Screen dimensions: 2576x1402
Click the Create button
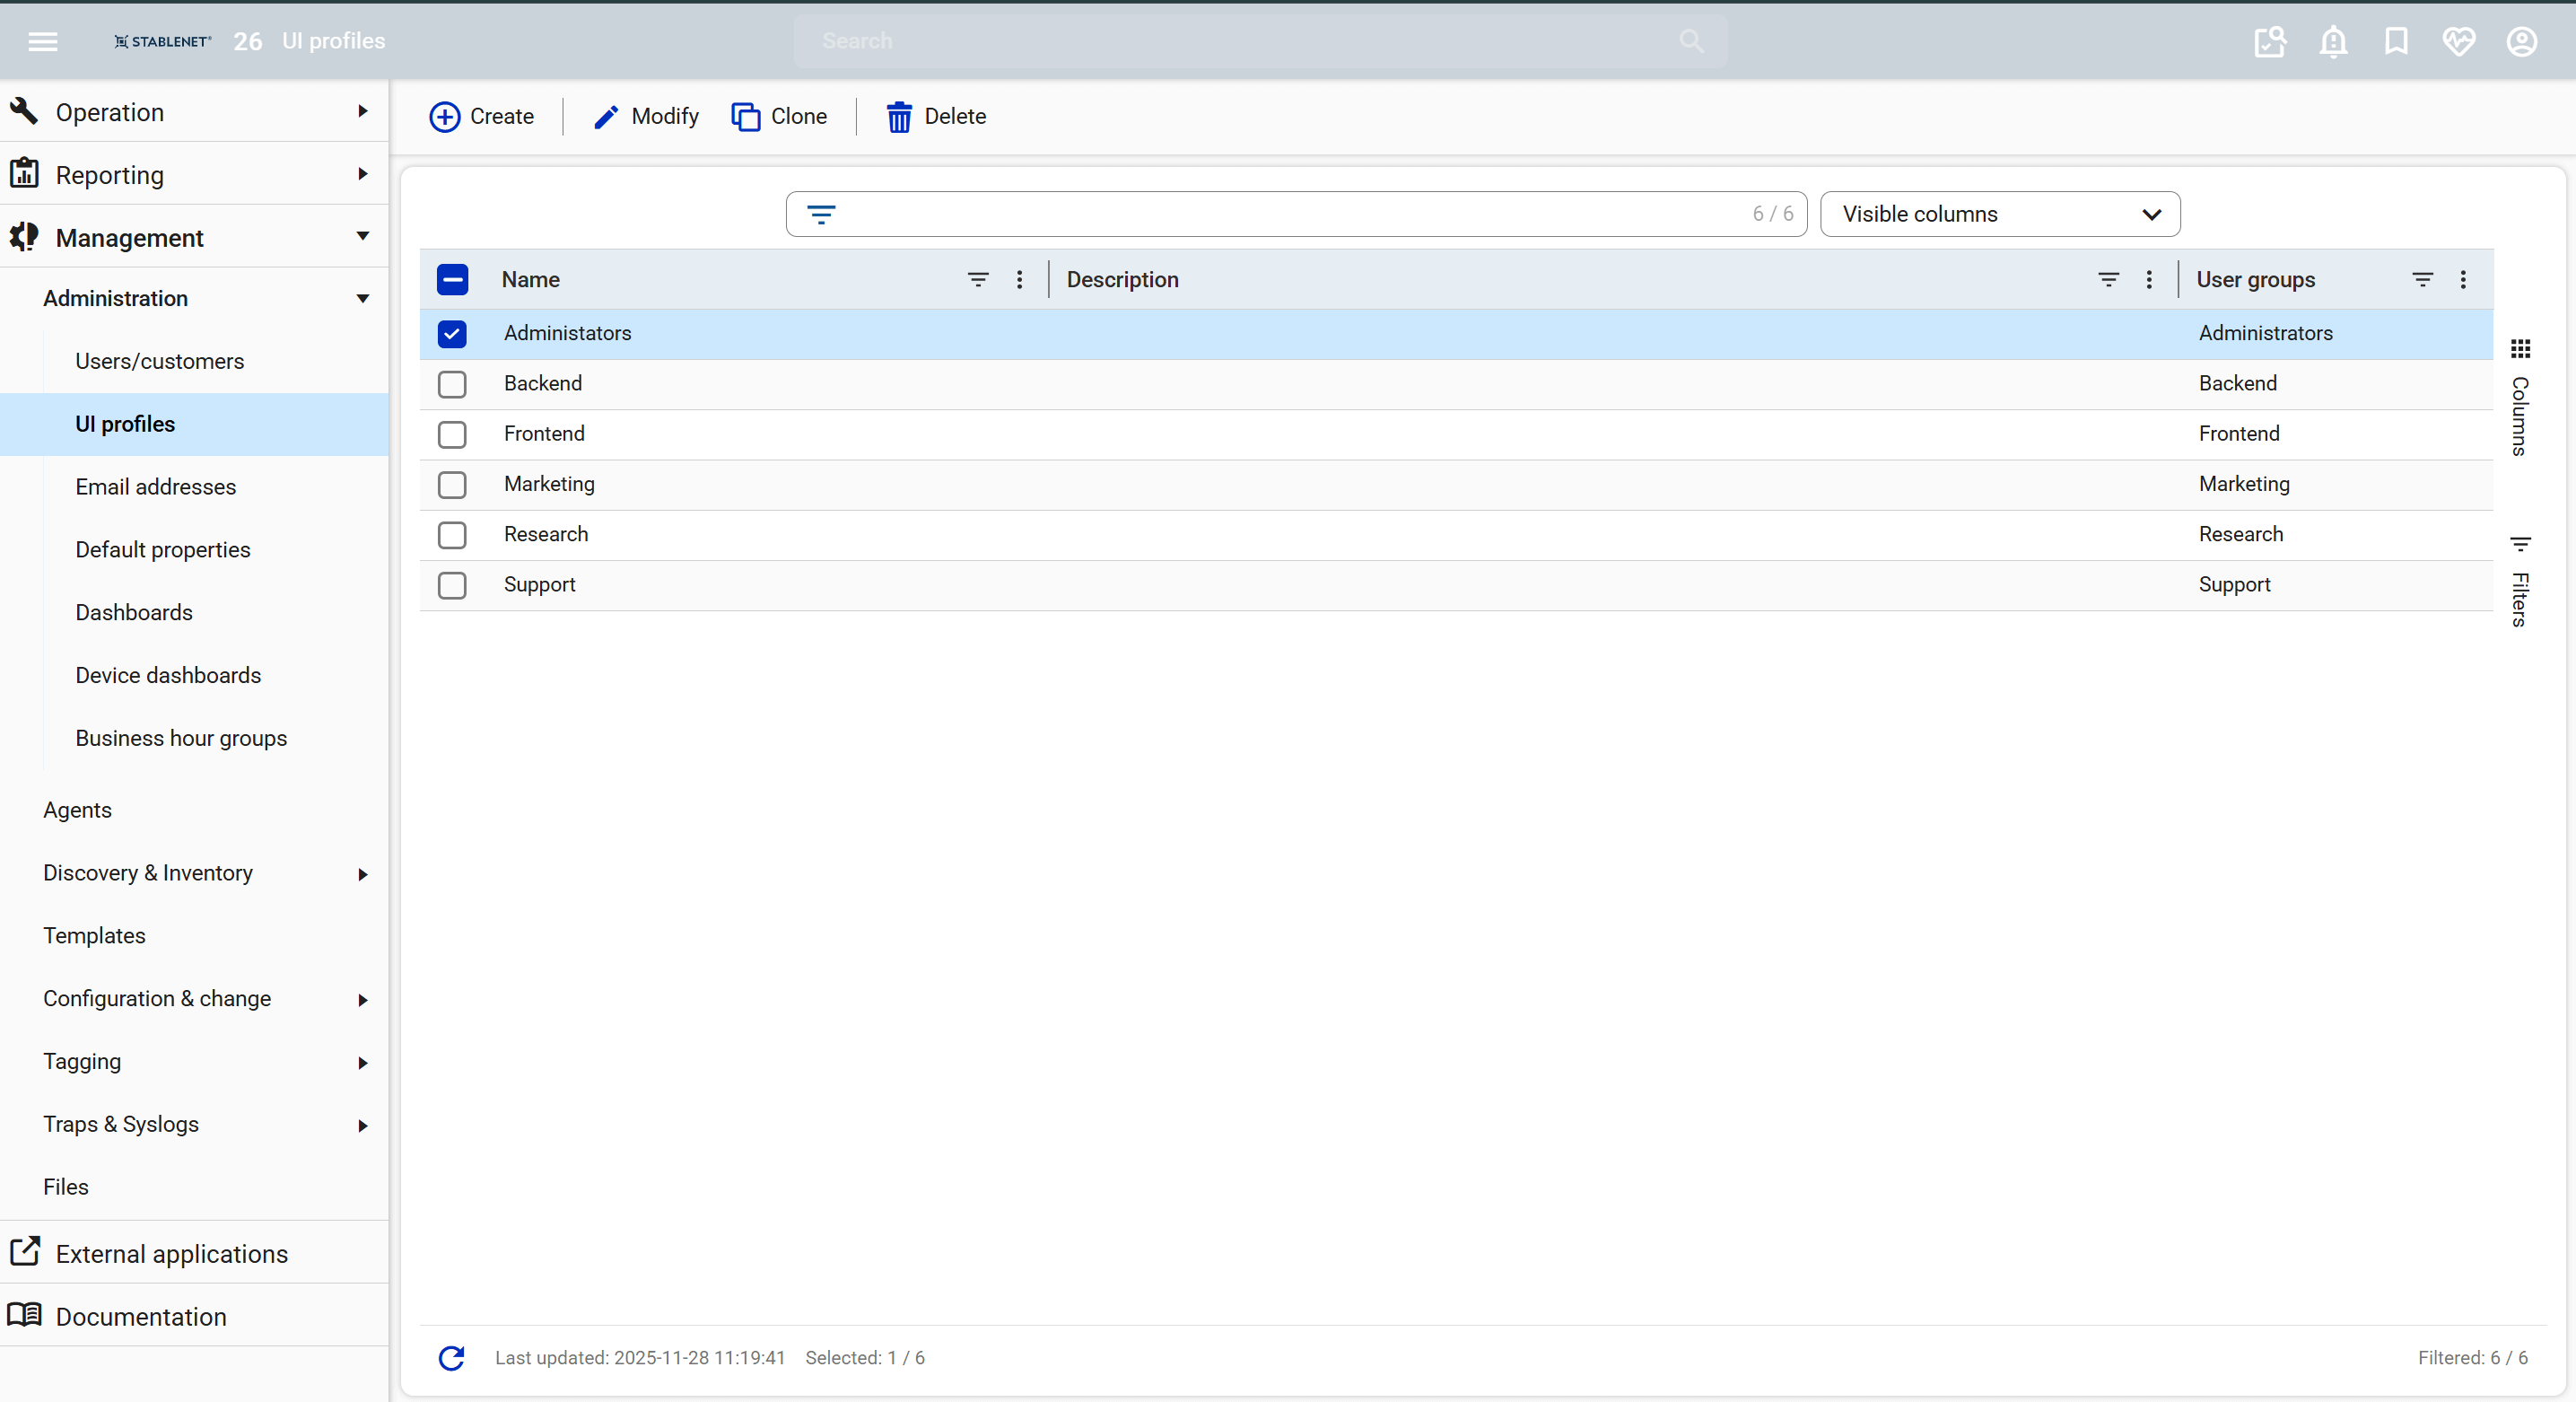tap(482, 117)
